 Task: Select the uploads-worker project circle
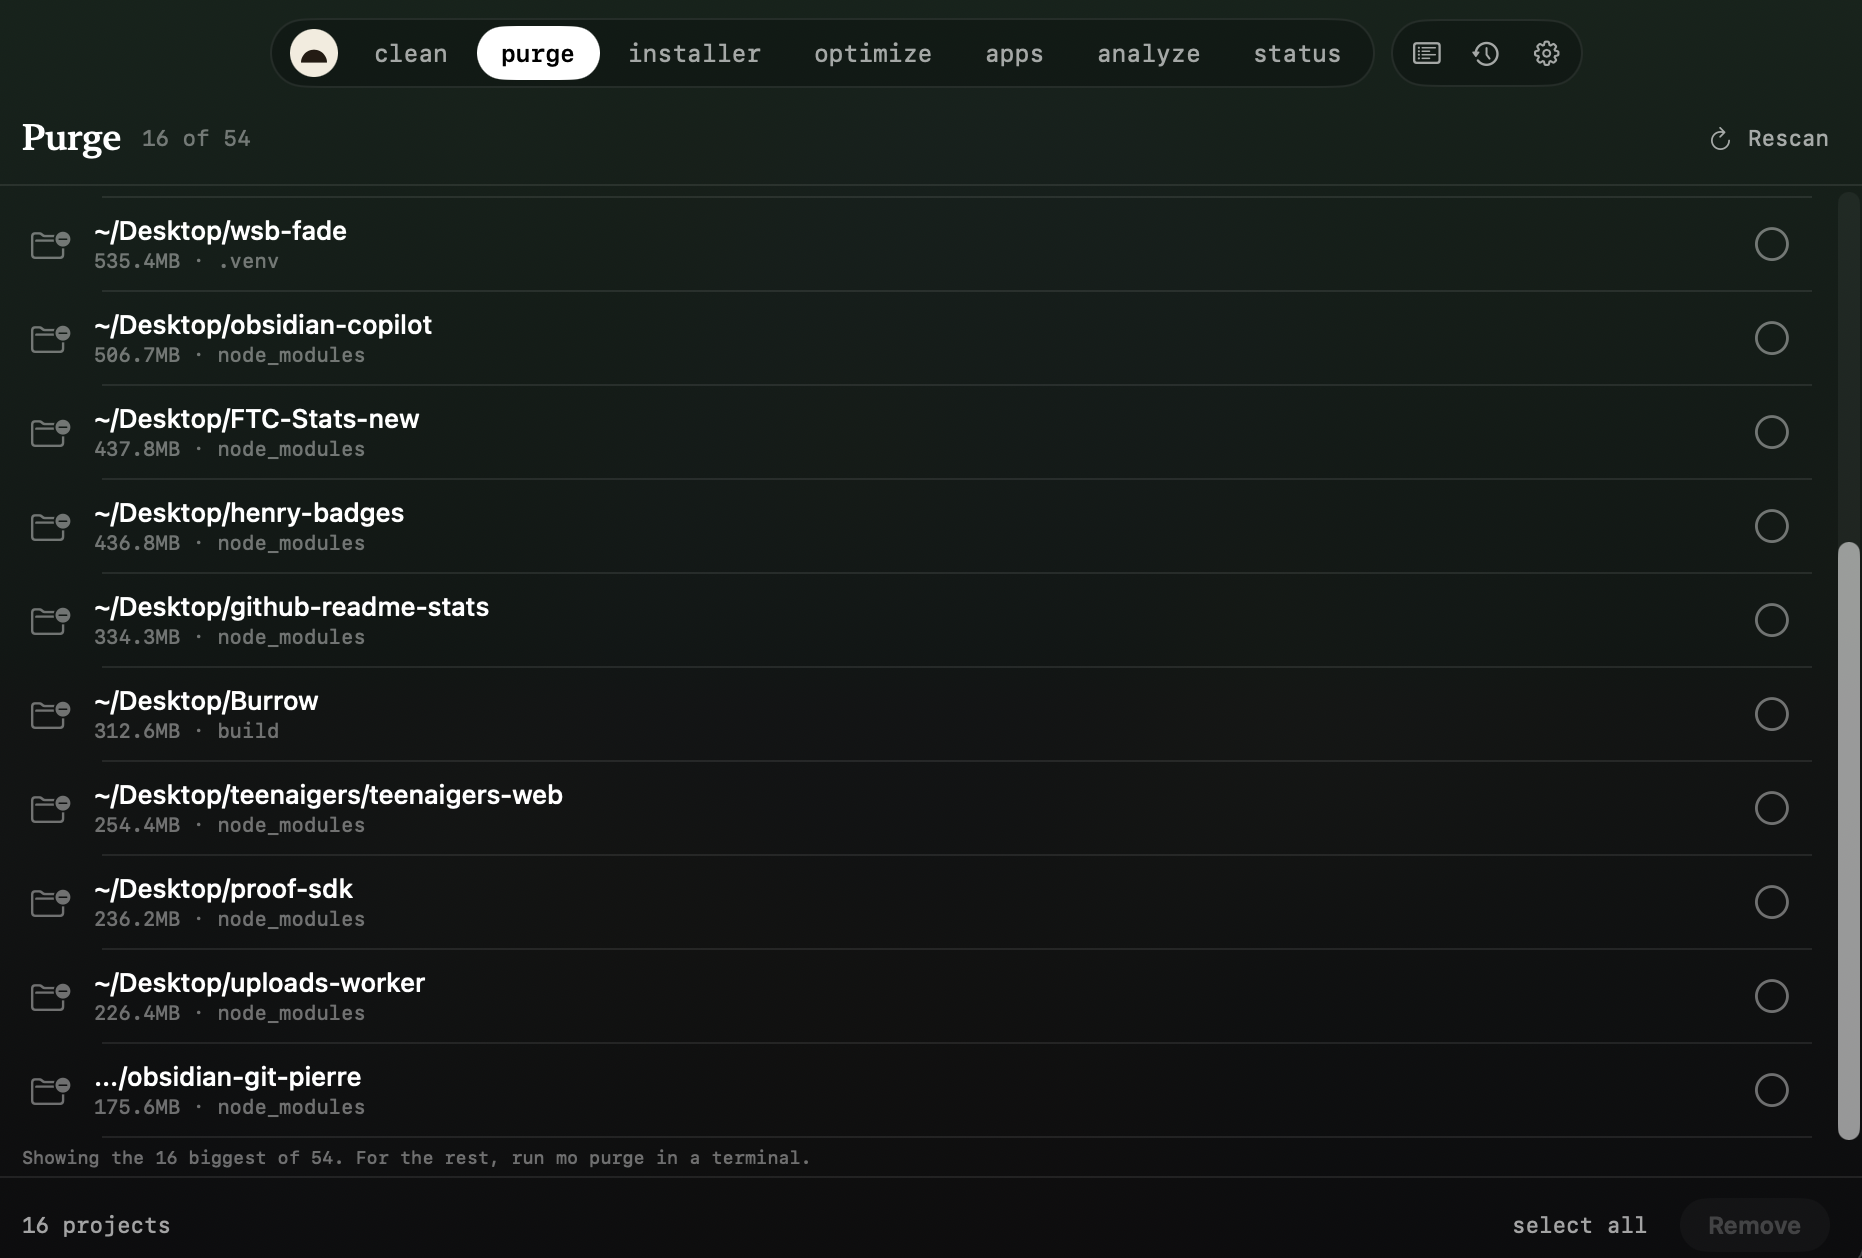click(1771, 996)
